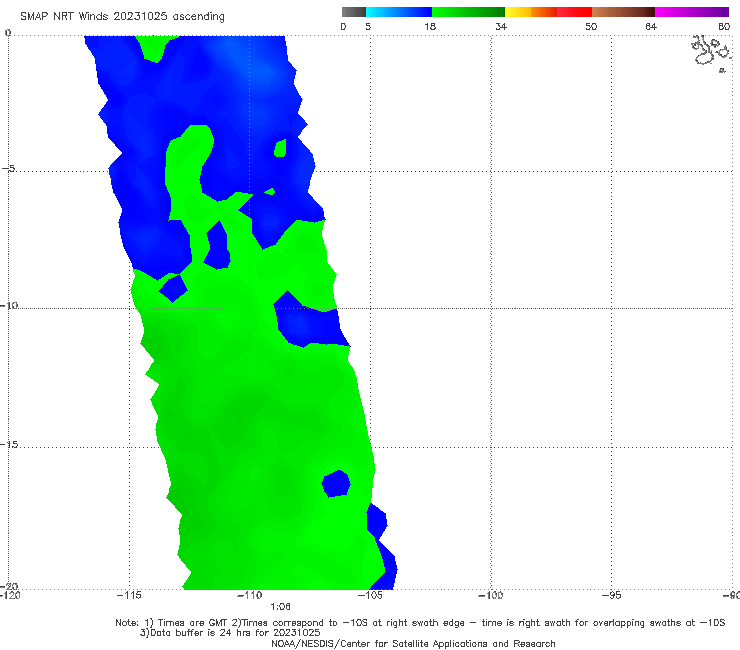Image resolution: width=740 pixels, height=650 pixels.
Task: Click the longitude label '-95'
Action: 611,595
